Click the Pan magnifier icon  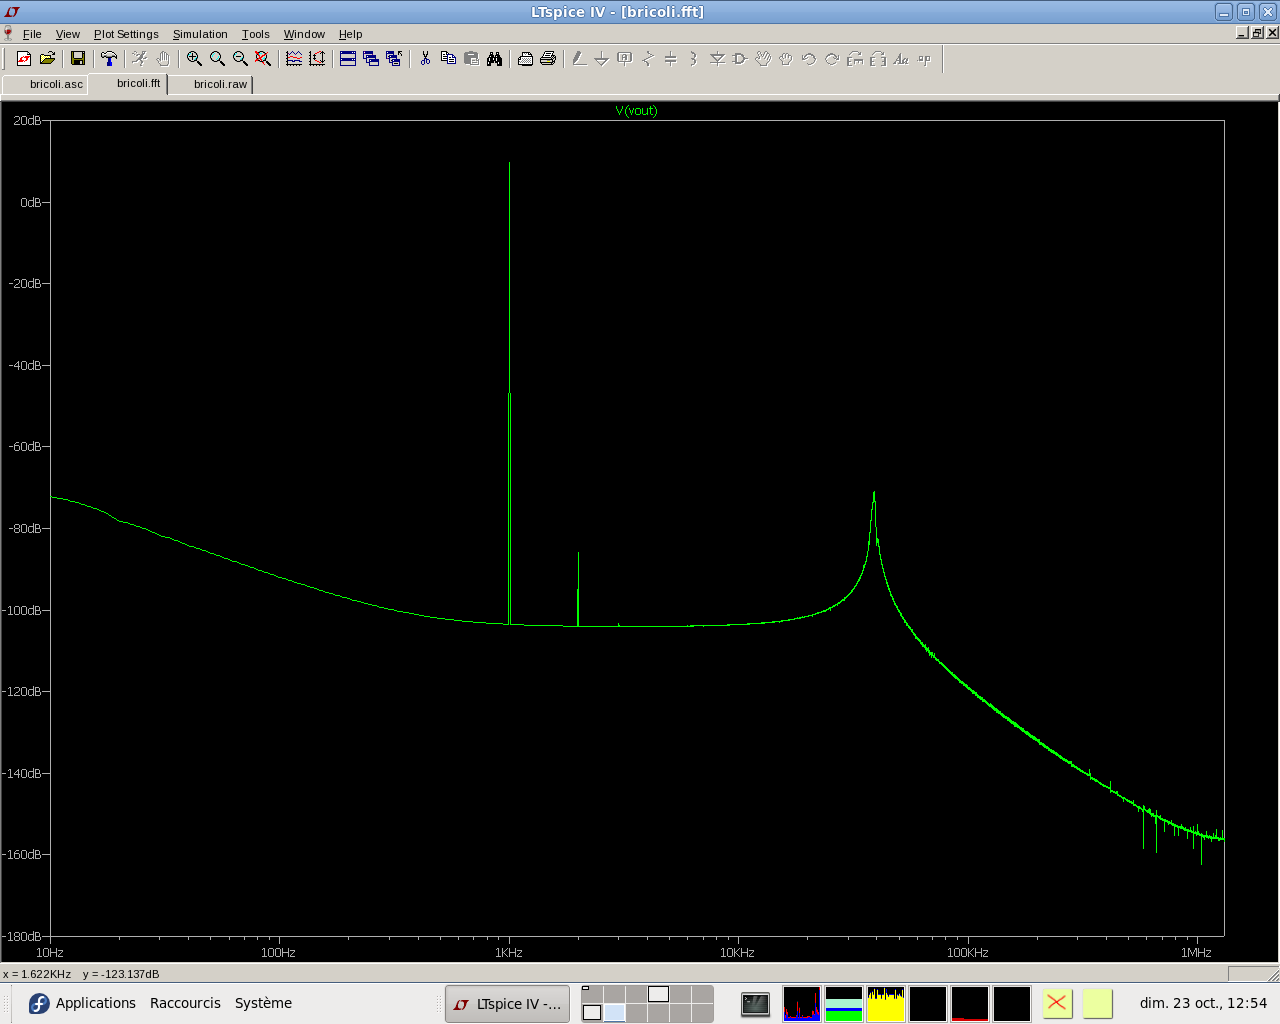point(217,59)
